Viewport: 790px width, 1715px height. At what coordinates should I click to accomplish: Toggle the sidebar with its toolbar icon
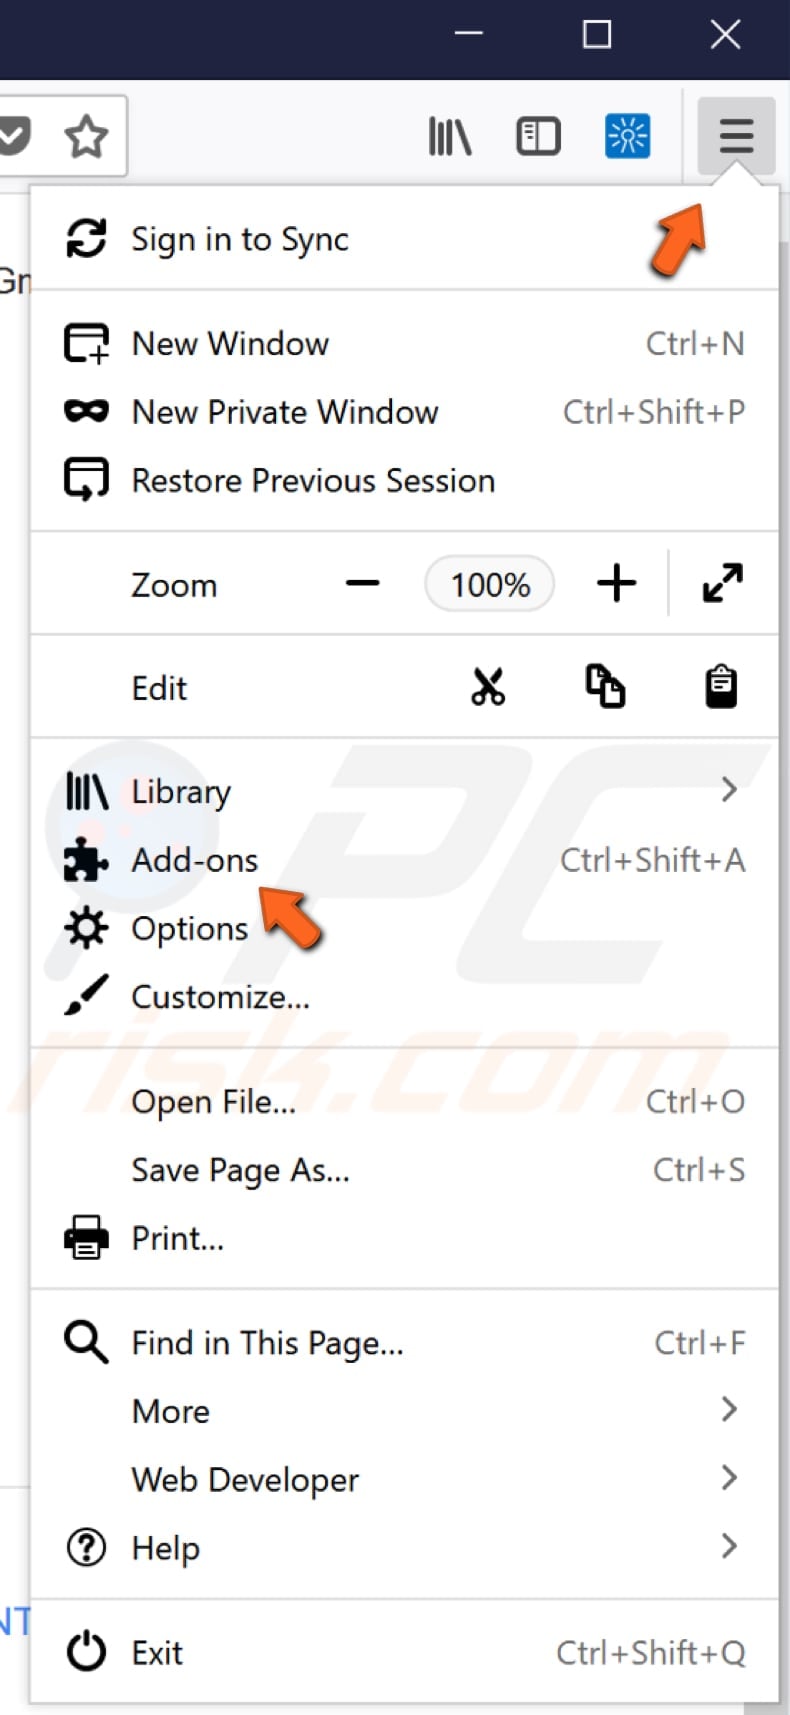[x=538, y=136]
